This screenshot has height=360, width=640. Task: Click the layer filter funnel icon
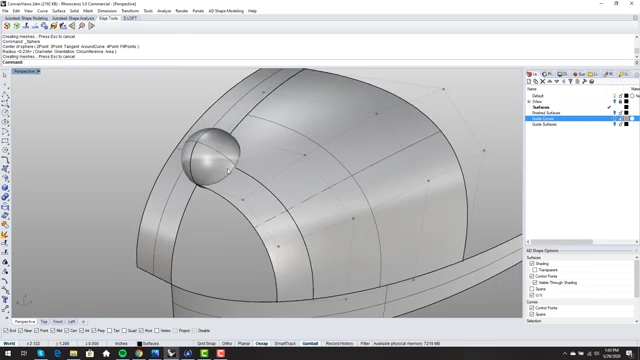pyautogui.click(x=570, y=82)
